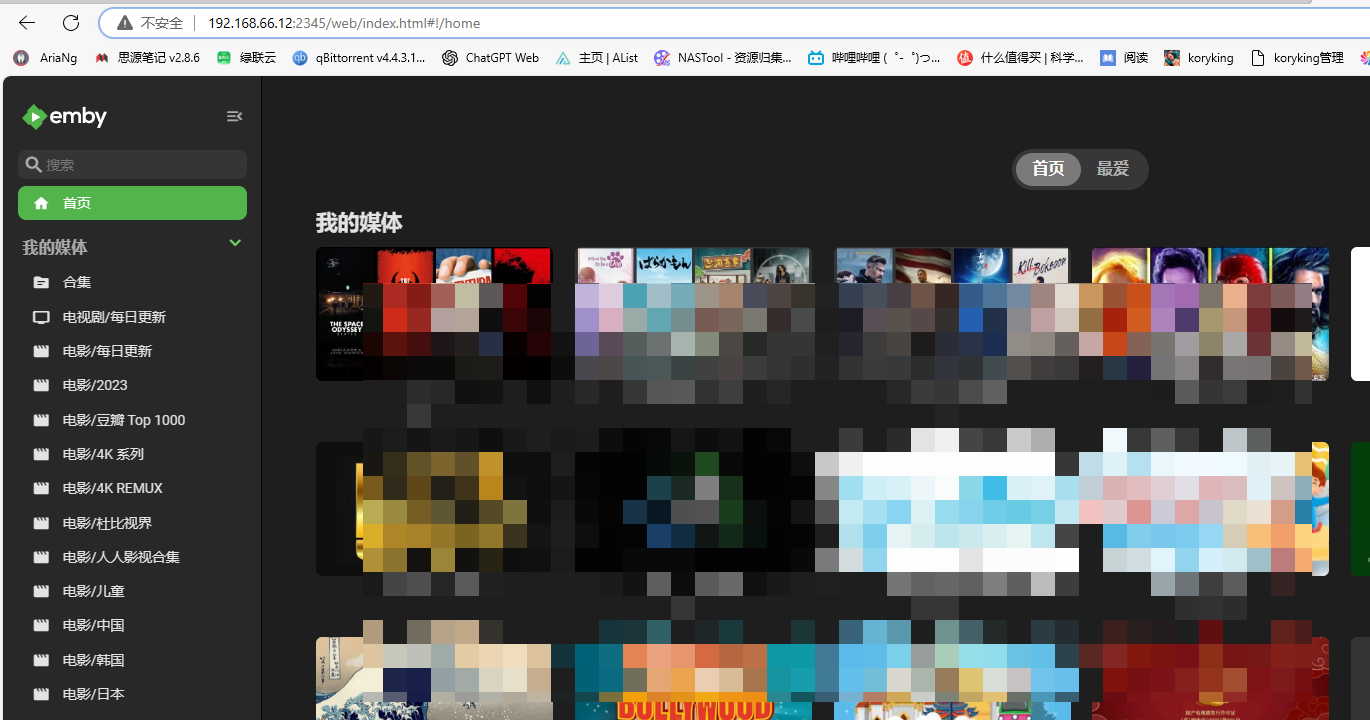The height and width of the screenshot is (720, 1370).
Task: Open the 电影/2023 library
Action: pyautogui.click(x=95, y=386)
